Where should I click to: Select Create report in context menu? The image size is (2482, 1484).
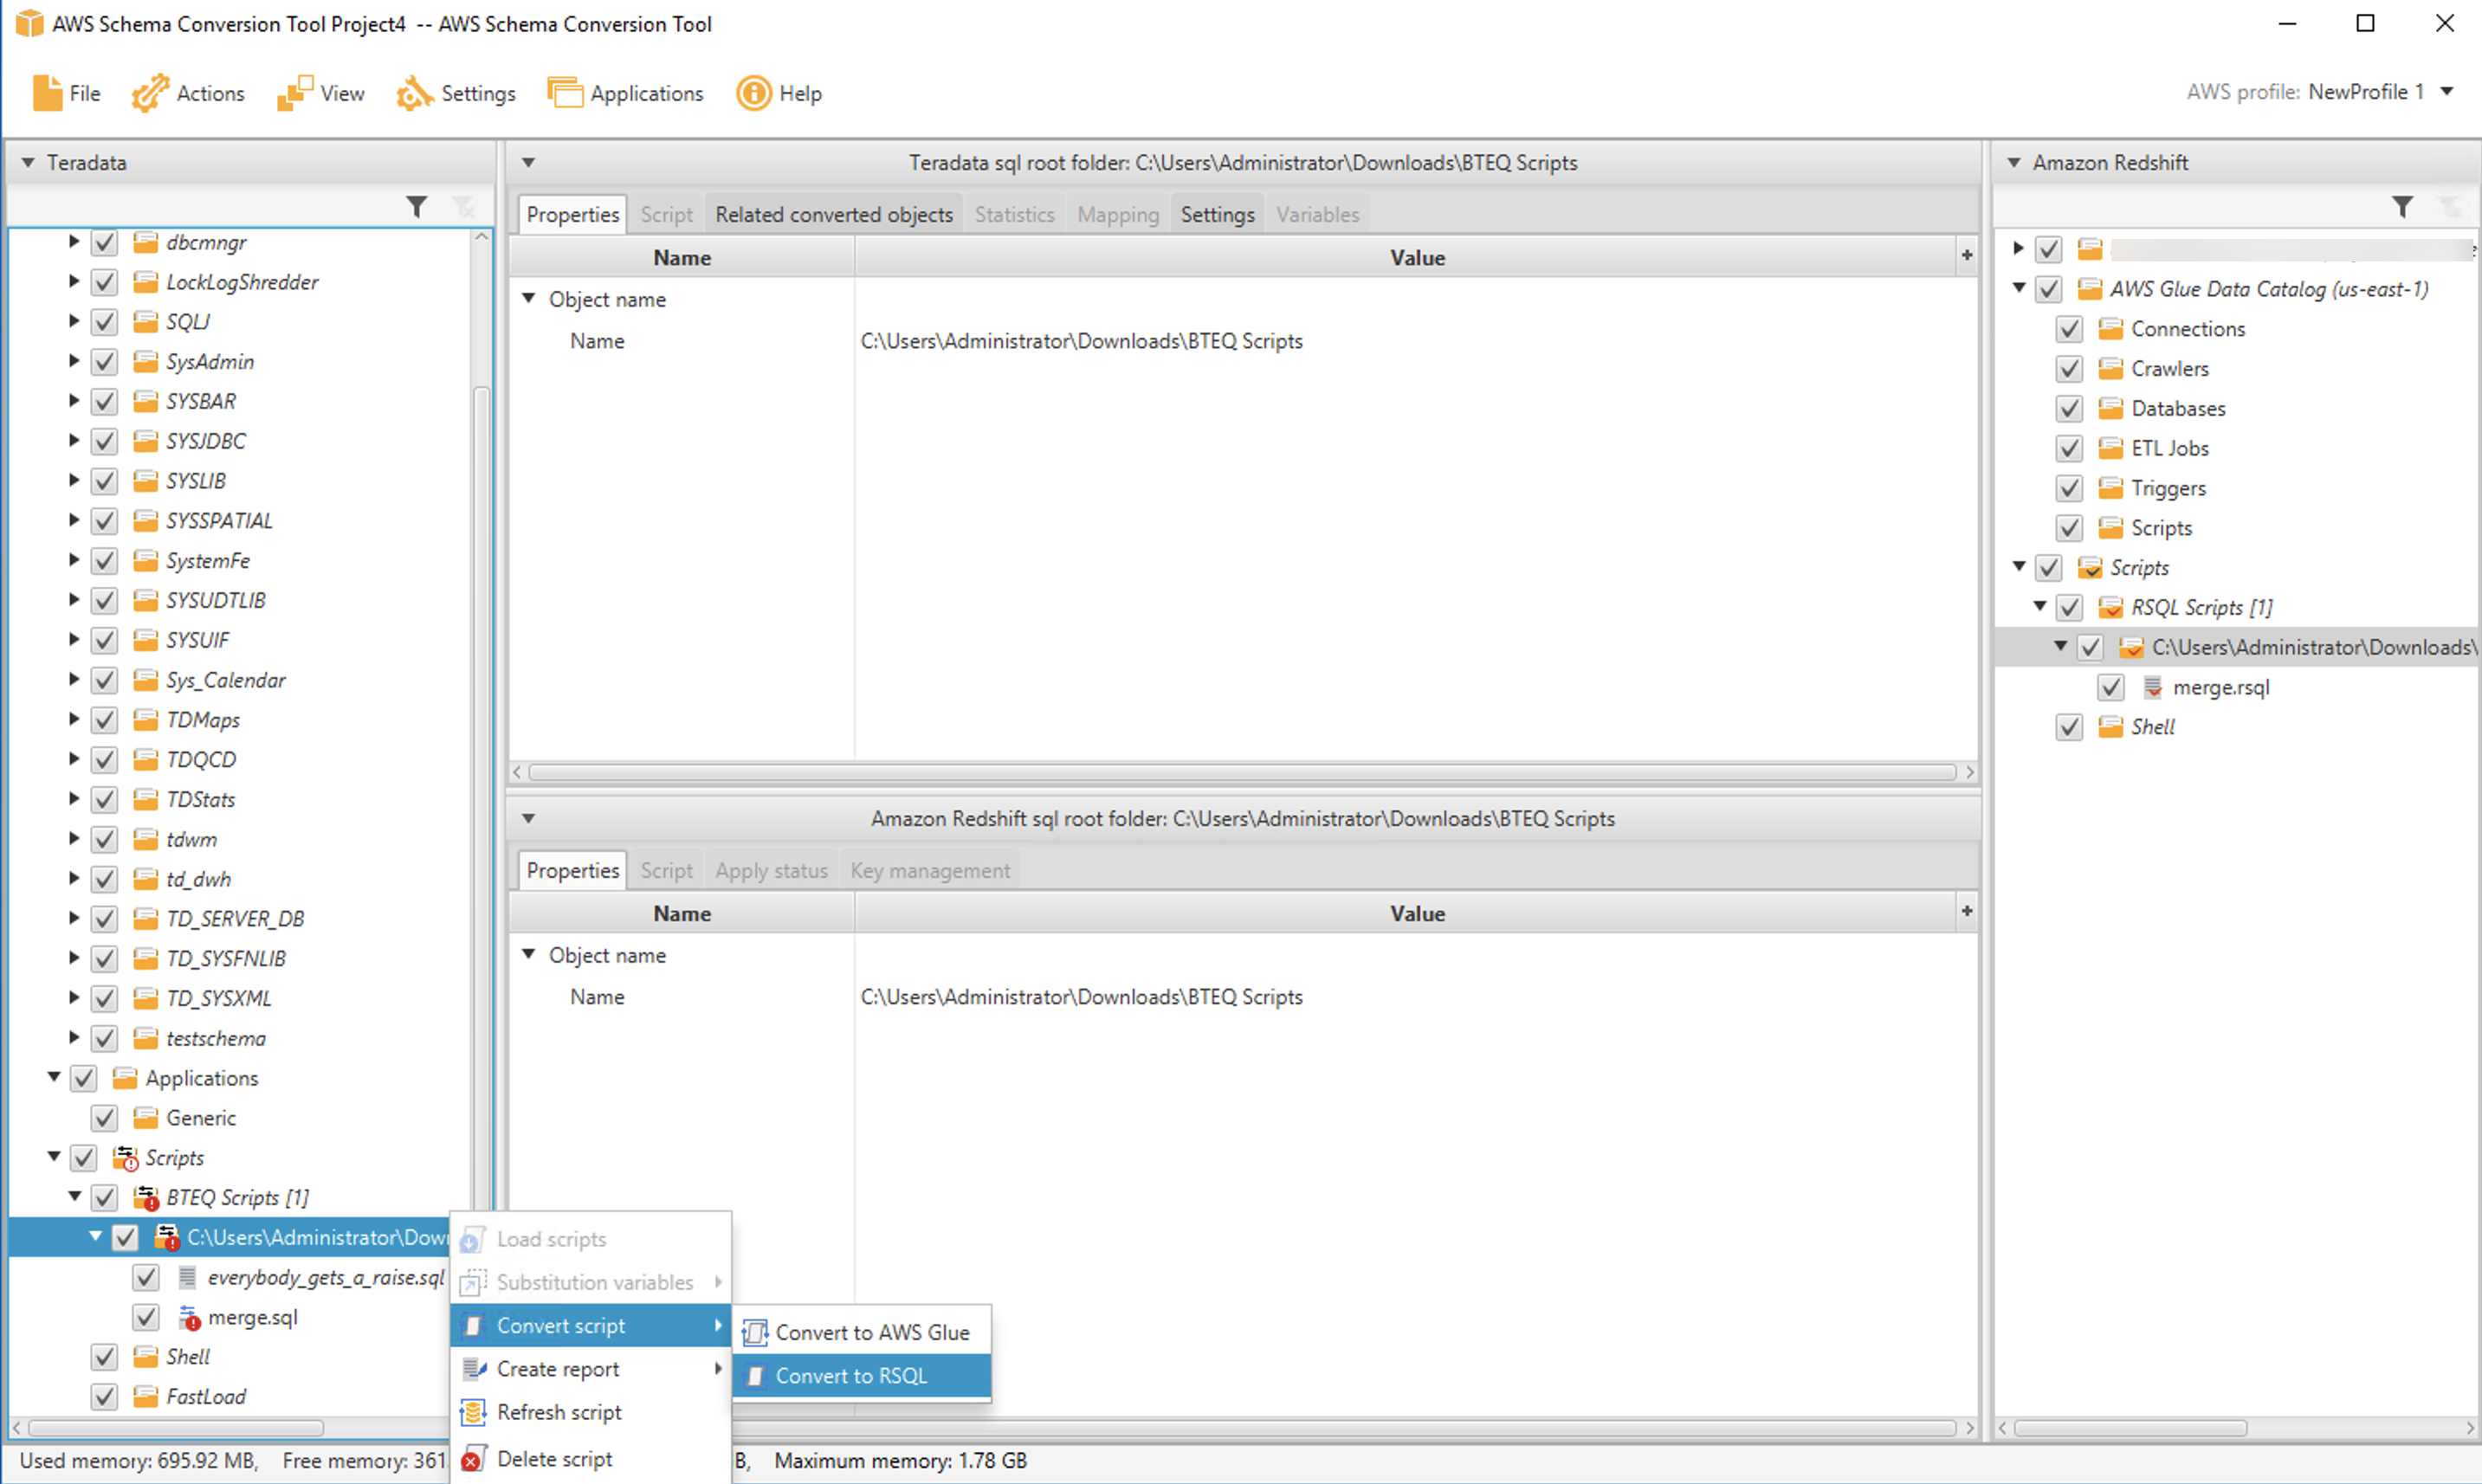click(558, 1369)
